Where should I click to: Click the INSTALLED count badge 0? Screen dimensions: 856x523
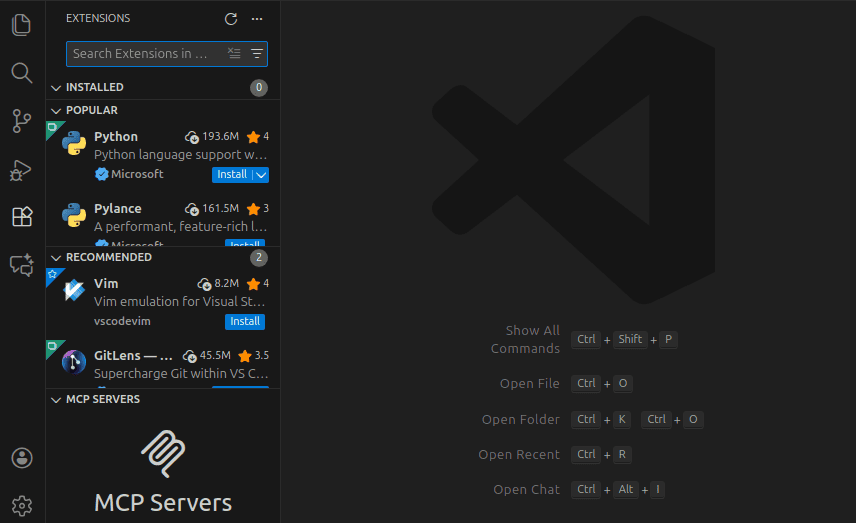[x=259, y=87]
